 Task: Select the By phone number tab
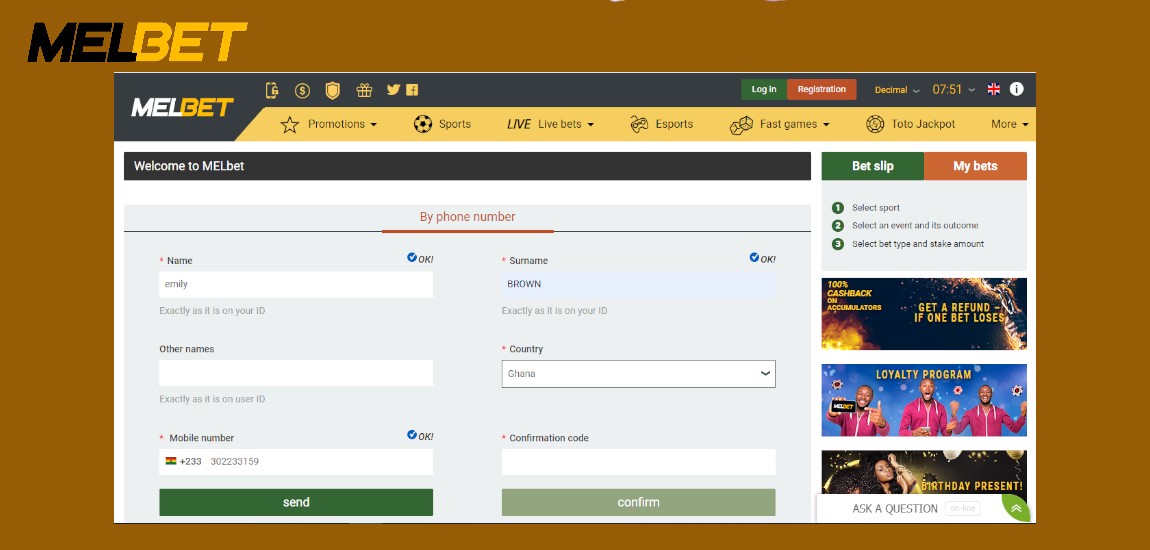tap(467, 217)
